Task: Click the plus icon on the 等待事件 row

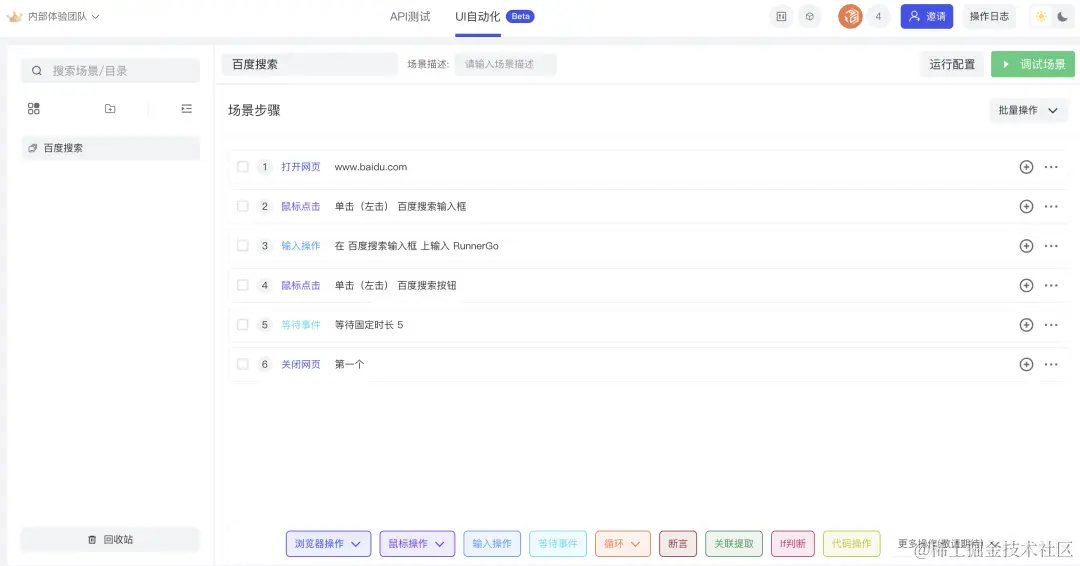Action: click(x=1026, y=324)
